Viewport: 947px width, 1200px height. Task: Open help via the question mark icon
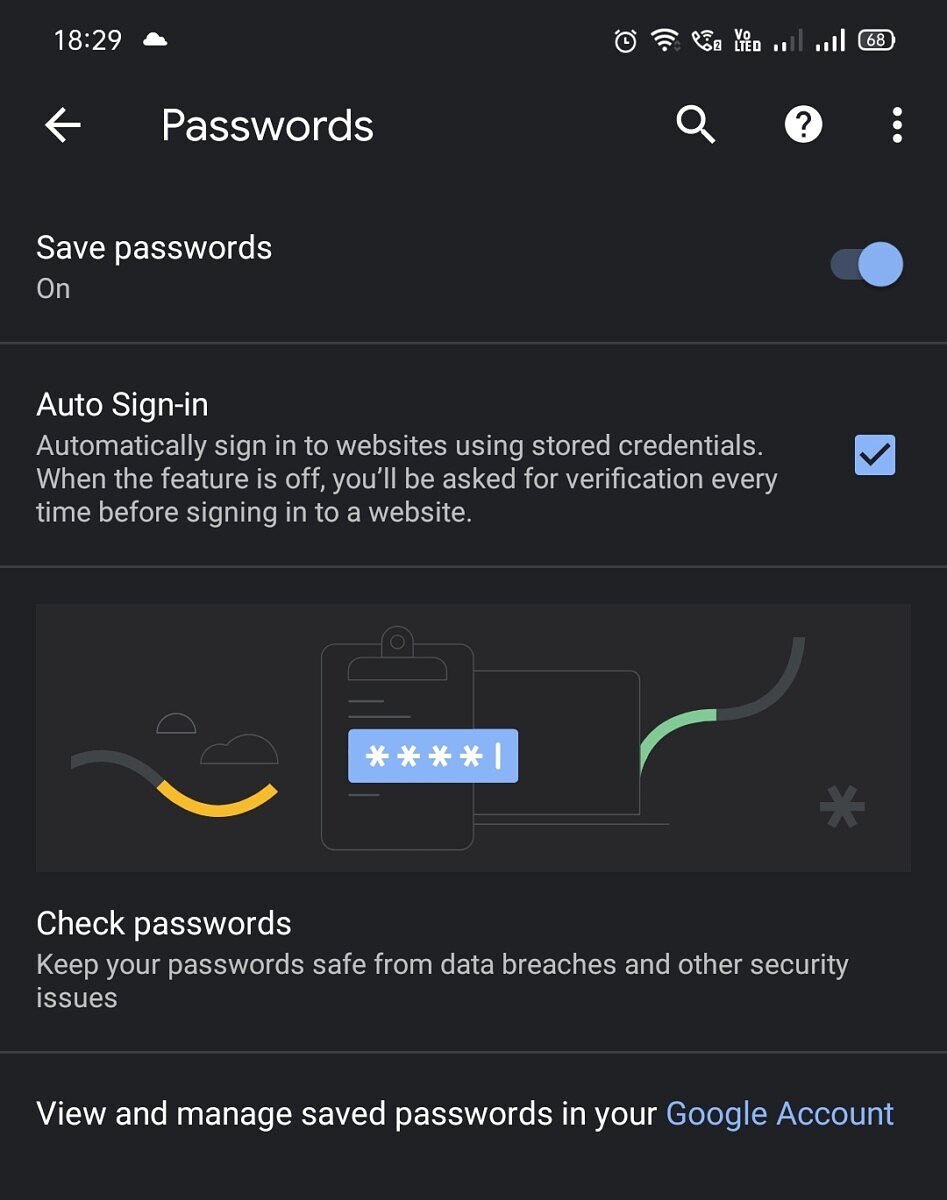point(803,125)
